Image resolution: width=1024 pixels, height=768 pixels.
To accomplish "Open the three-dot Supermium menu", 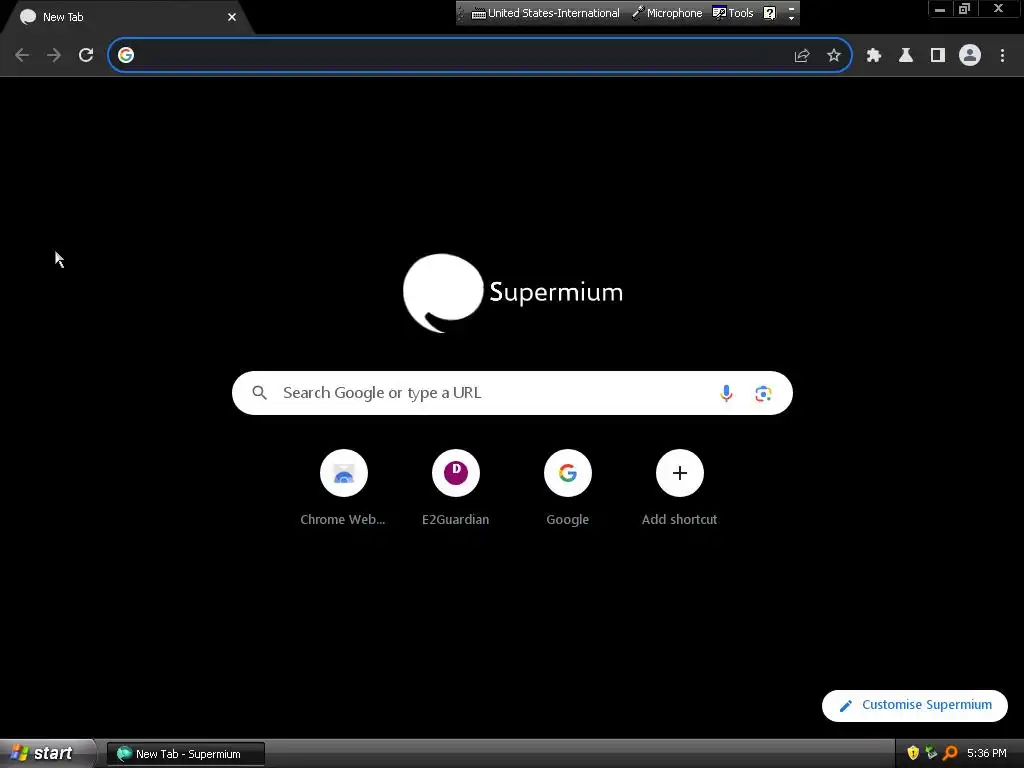I will (1002, 56).
